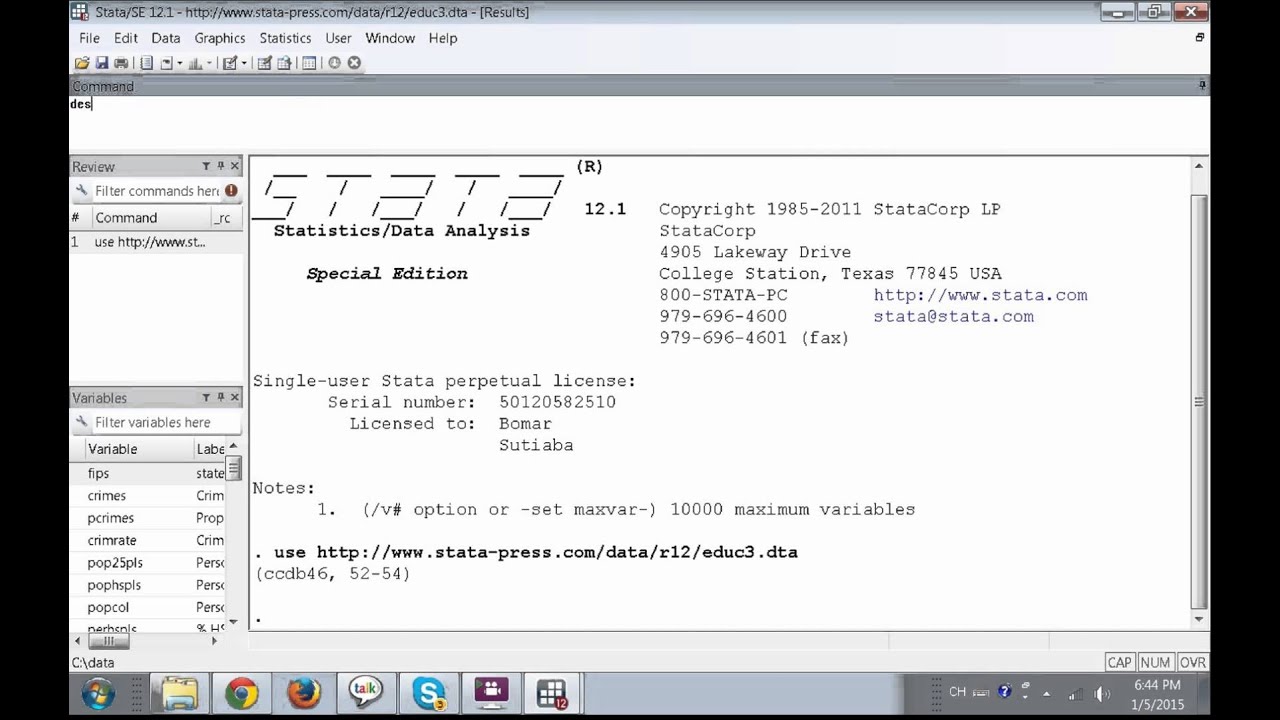Select the crimrate variable
The image size is (1280, 720).
click(148, 540)
